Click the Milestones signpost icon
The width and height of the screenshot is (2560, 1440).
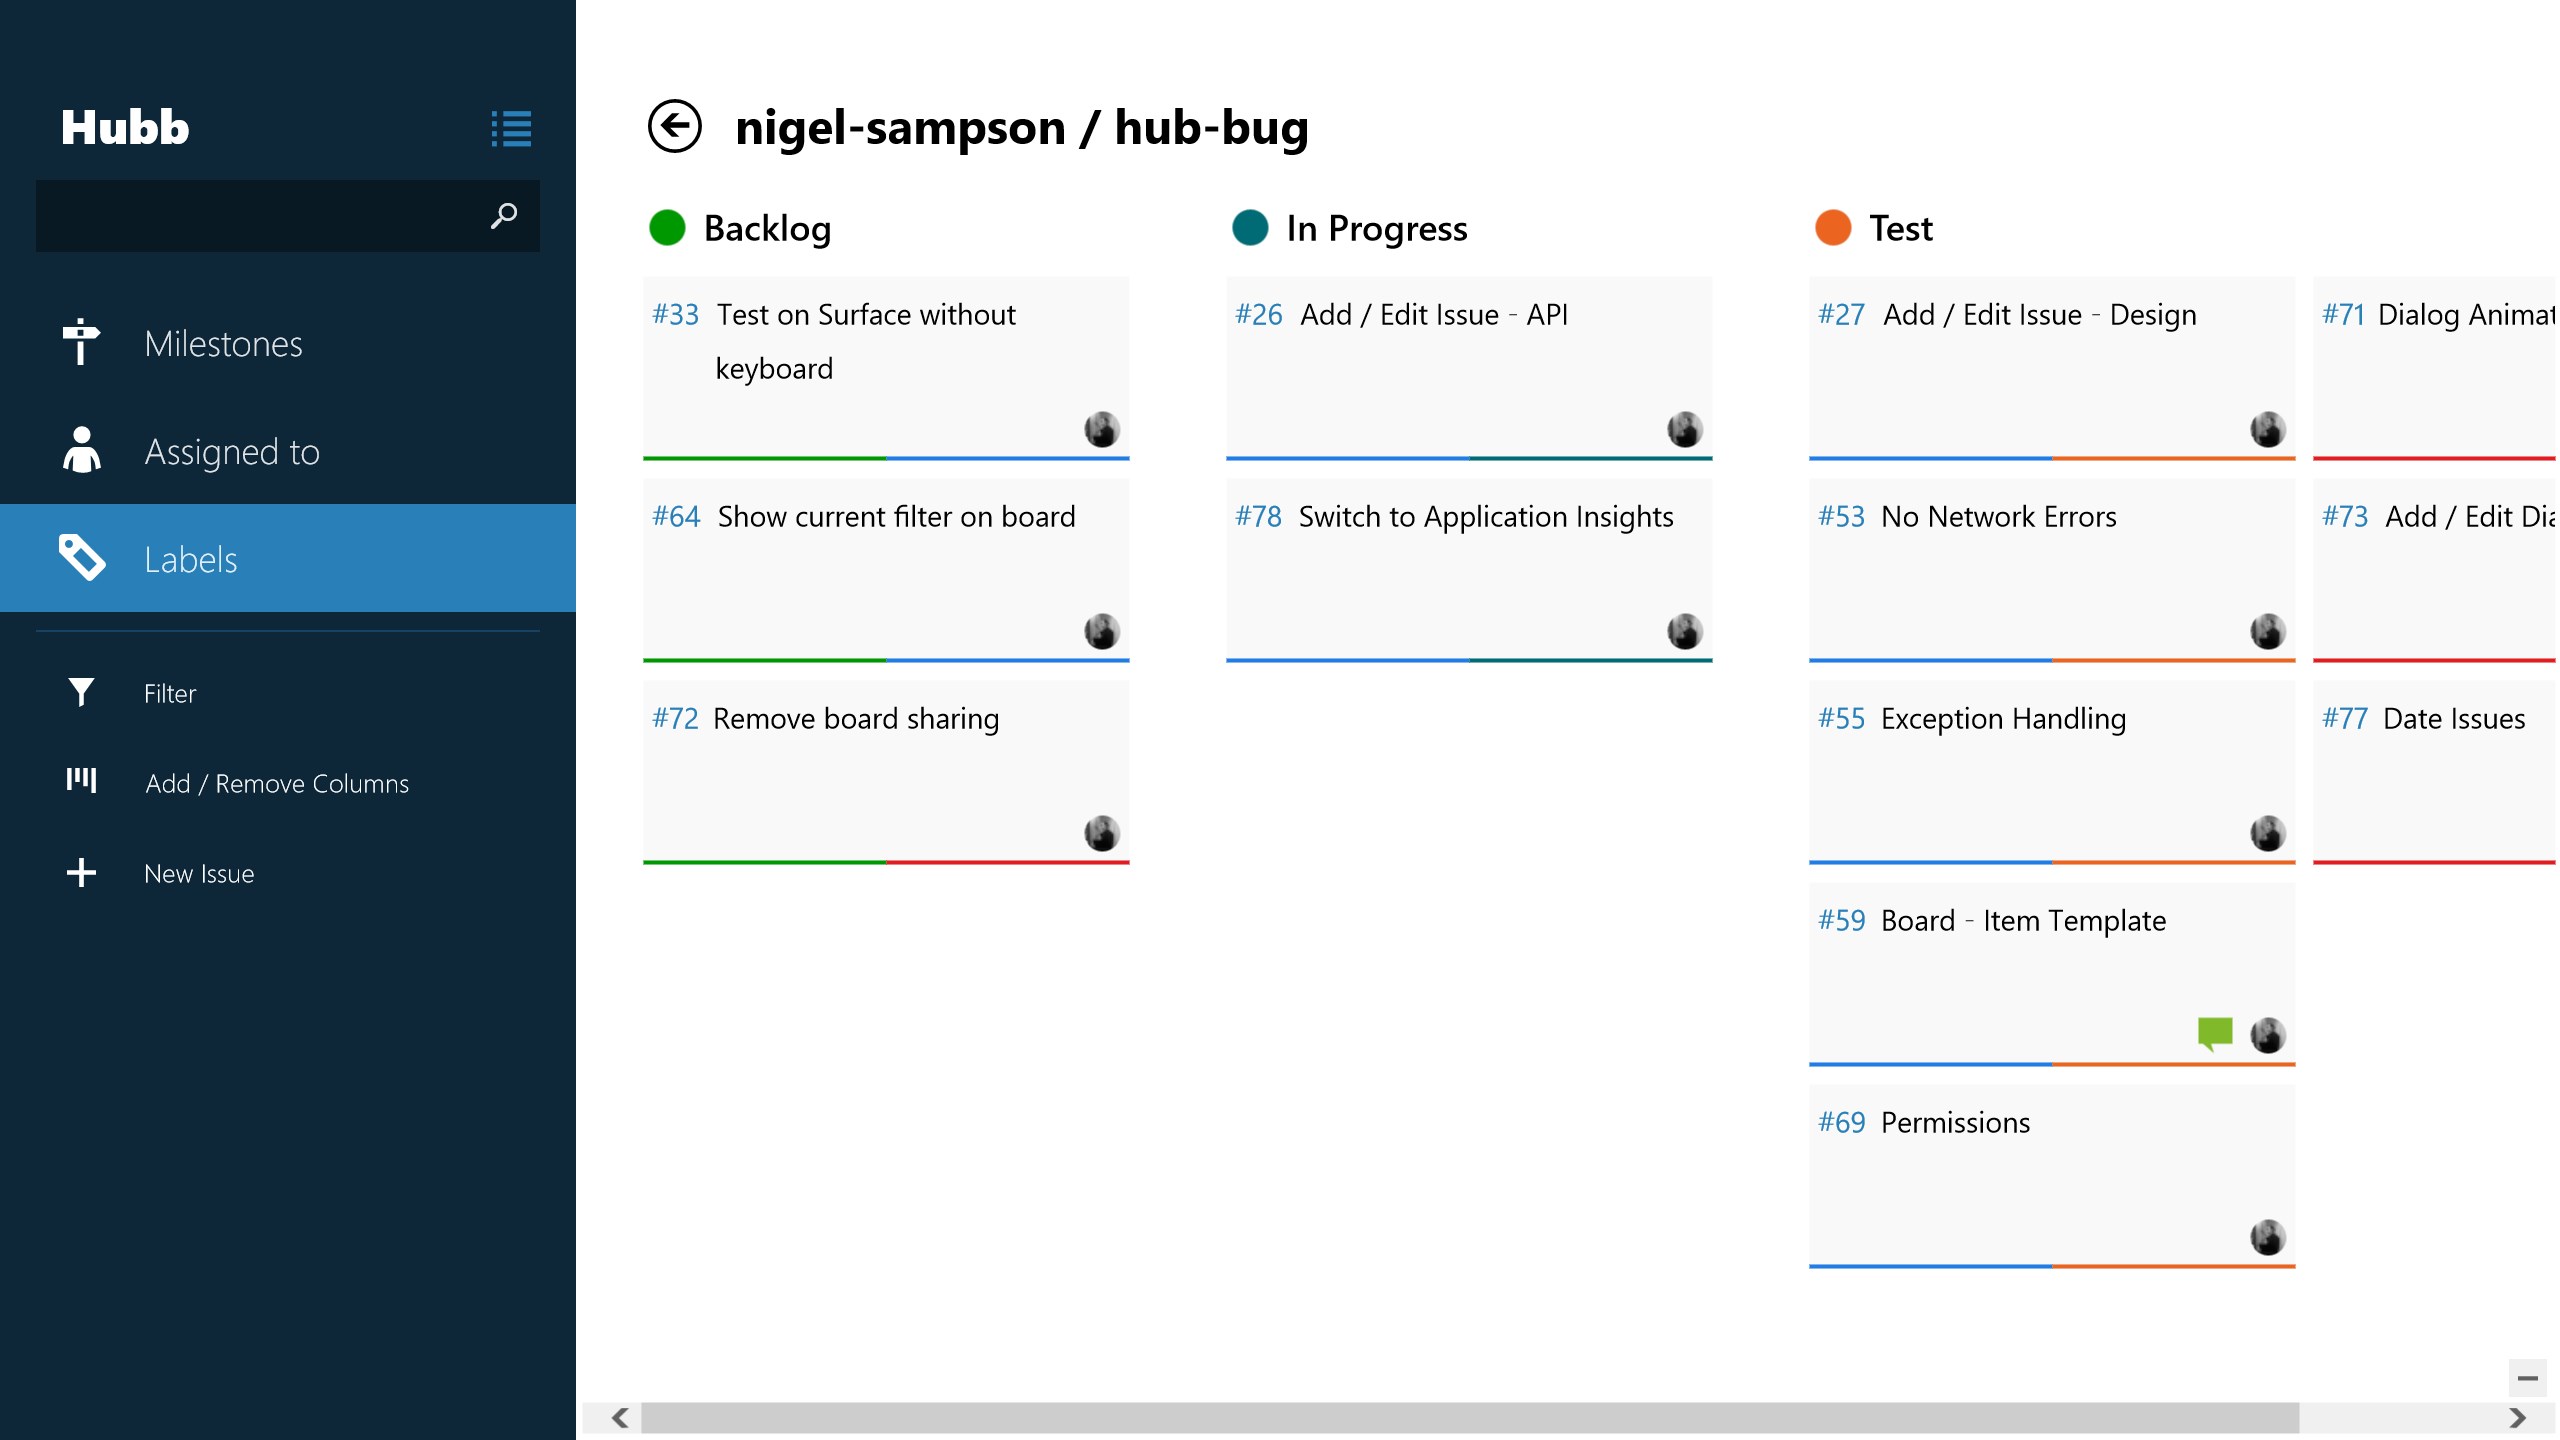(81, 343)
